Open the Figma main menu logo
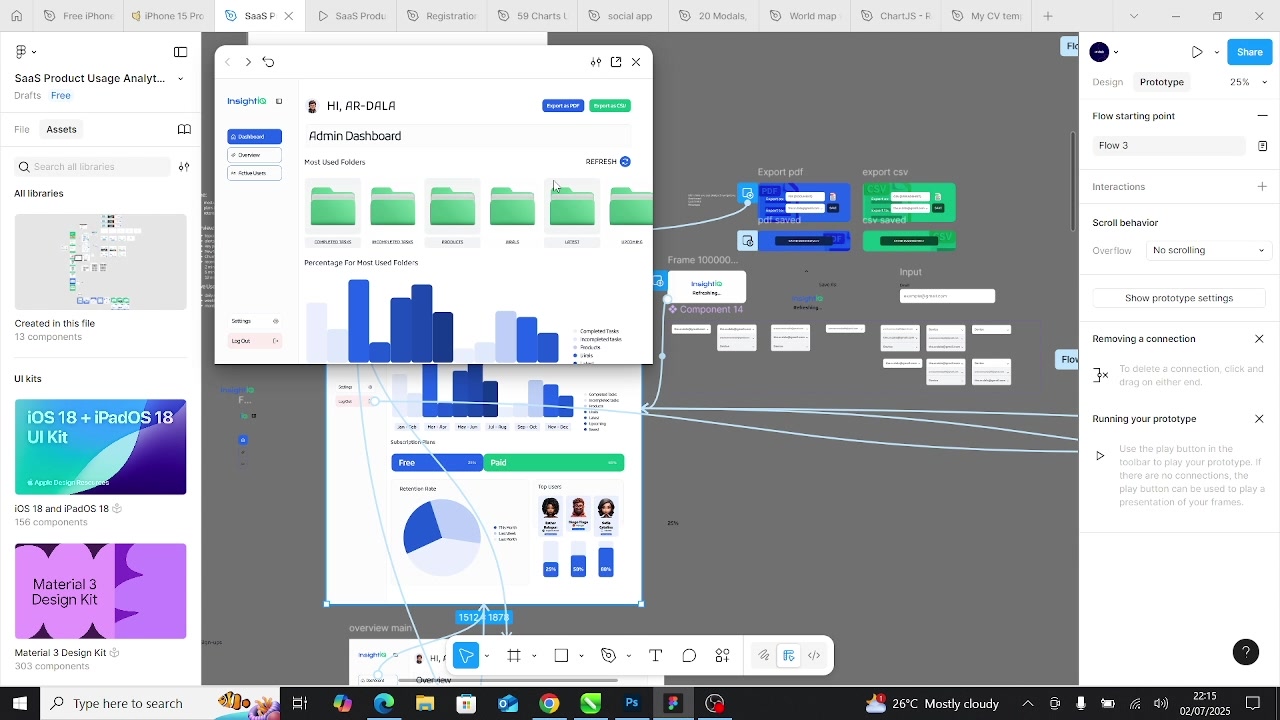 24,52
